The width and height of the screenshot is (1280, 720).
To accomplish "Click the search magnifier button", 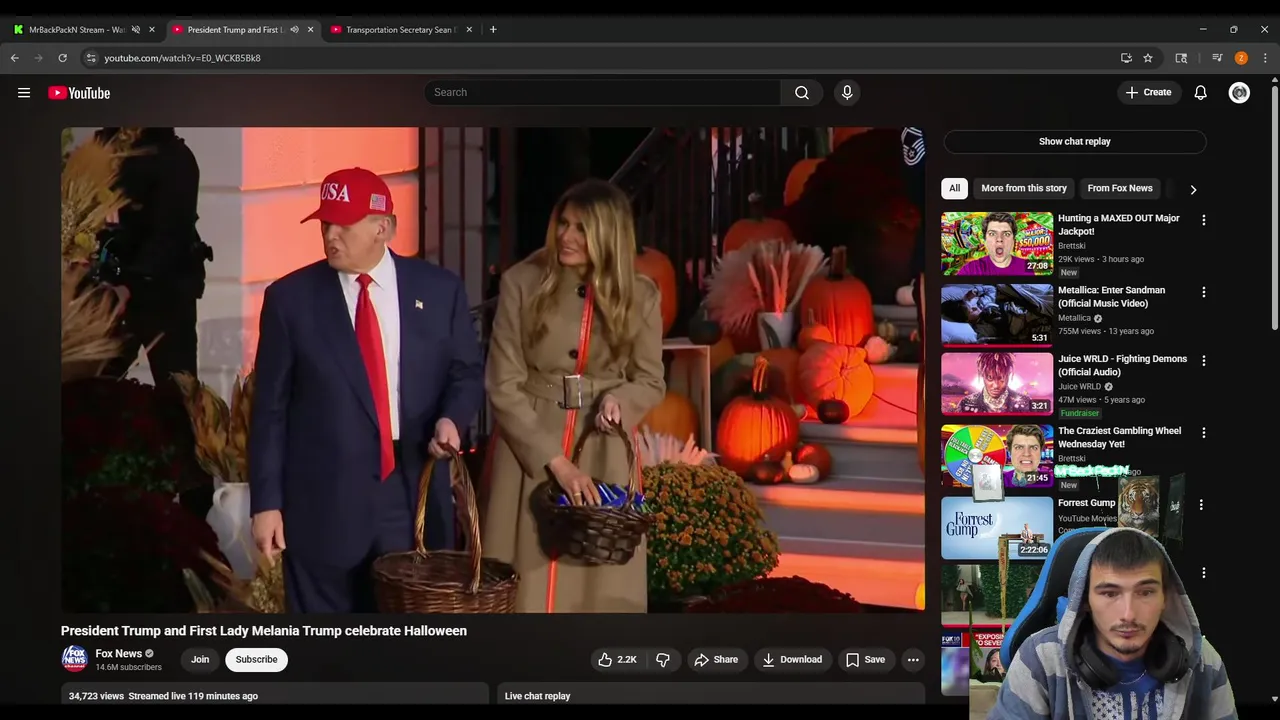I will pos(802,92).
